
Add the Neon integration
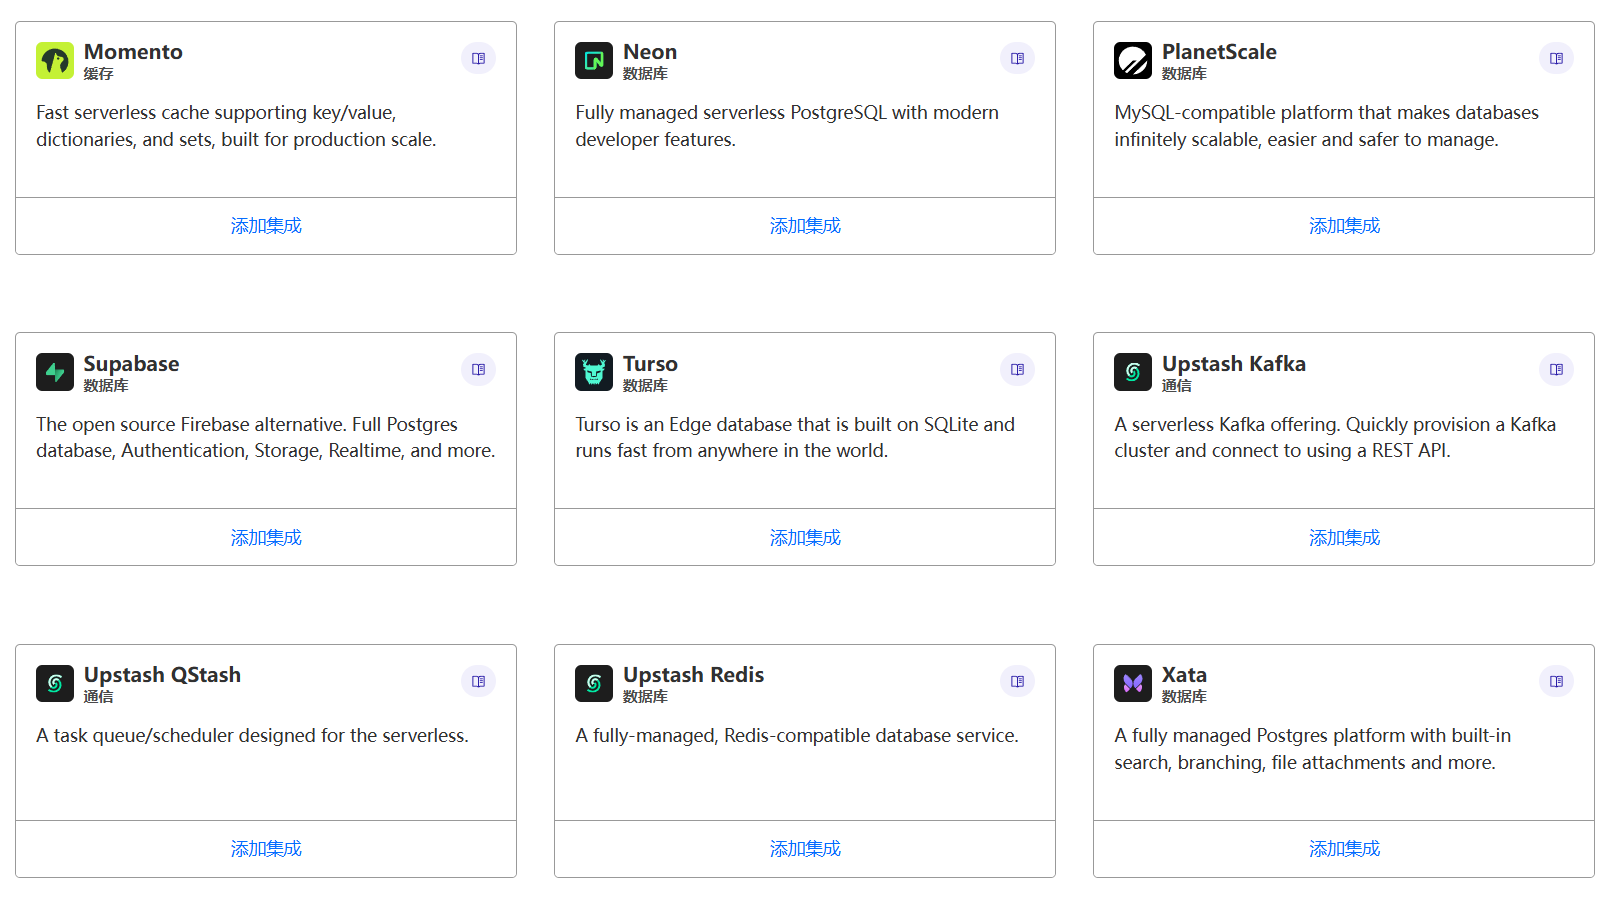805,226
